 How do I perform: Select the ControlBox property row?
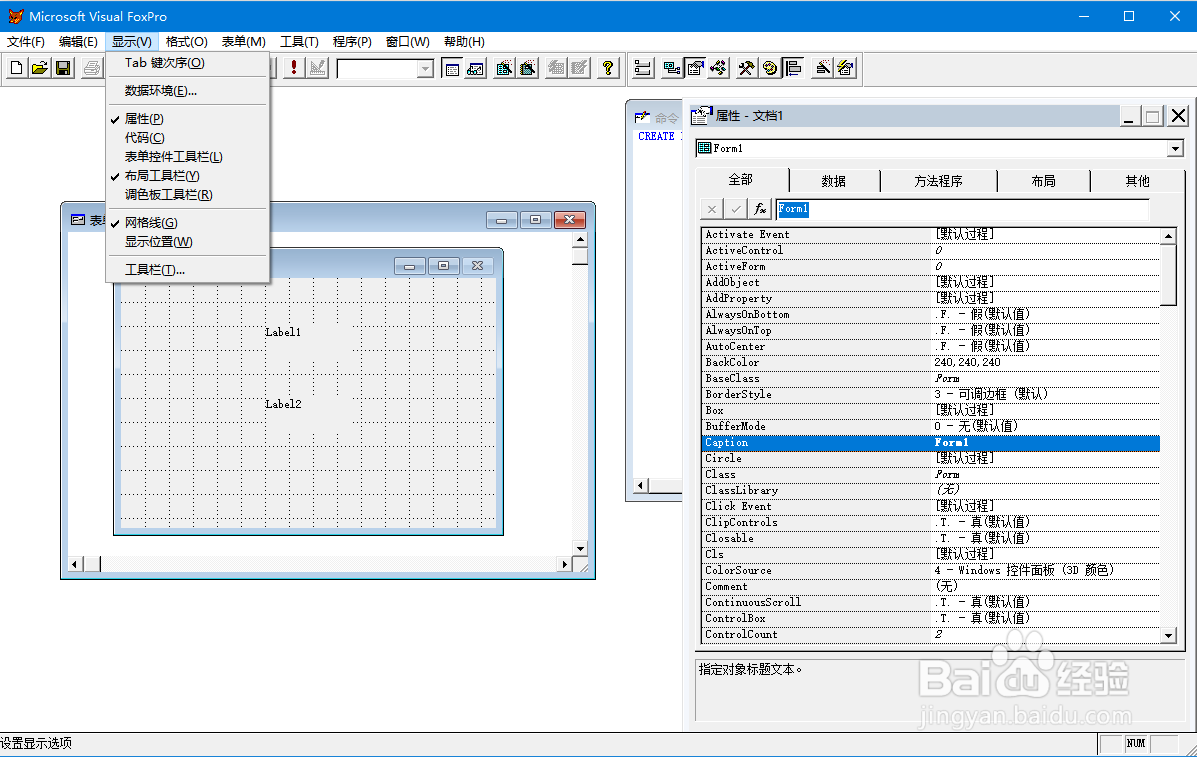931,618
